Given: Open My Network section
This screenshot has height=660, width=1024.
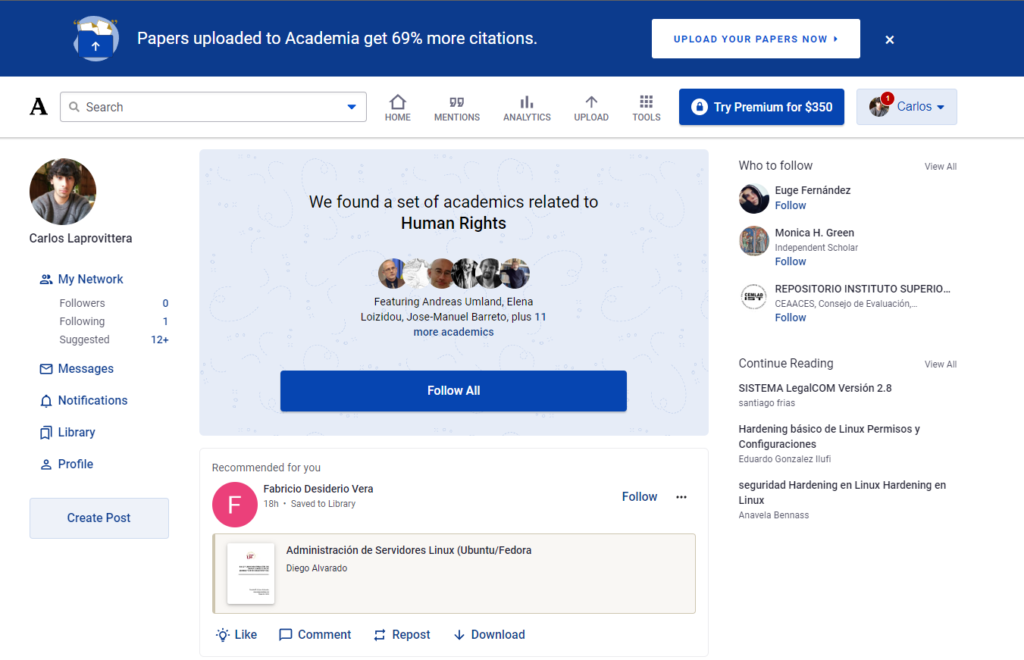Looking at the screenshot, I should (x=90, y=279).
